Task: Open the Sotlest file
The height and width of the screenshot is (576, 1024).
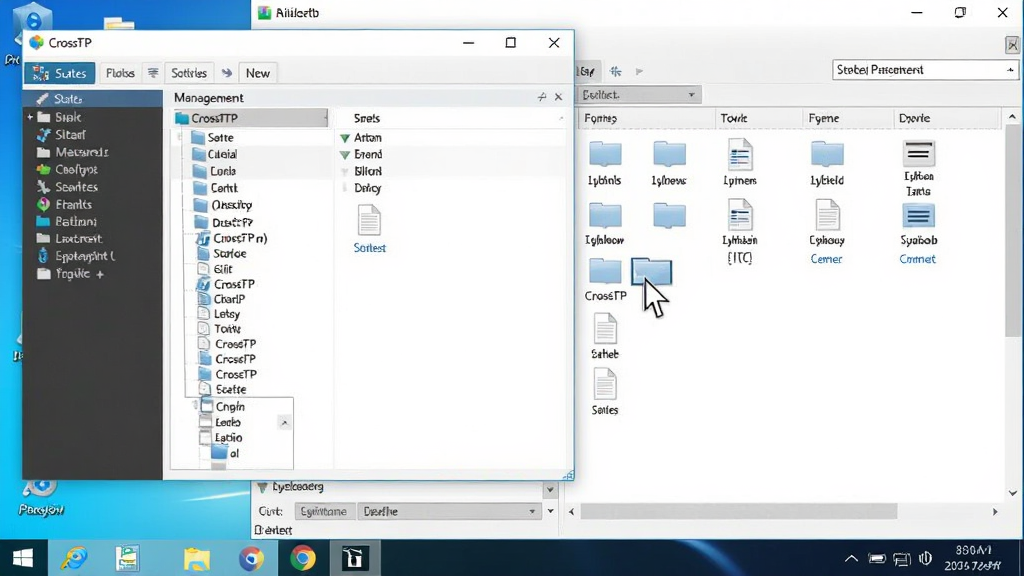Action: (369, 229)
